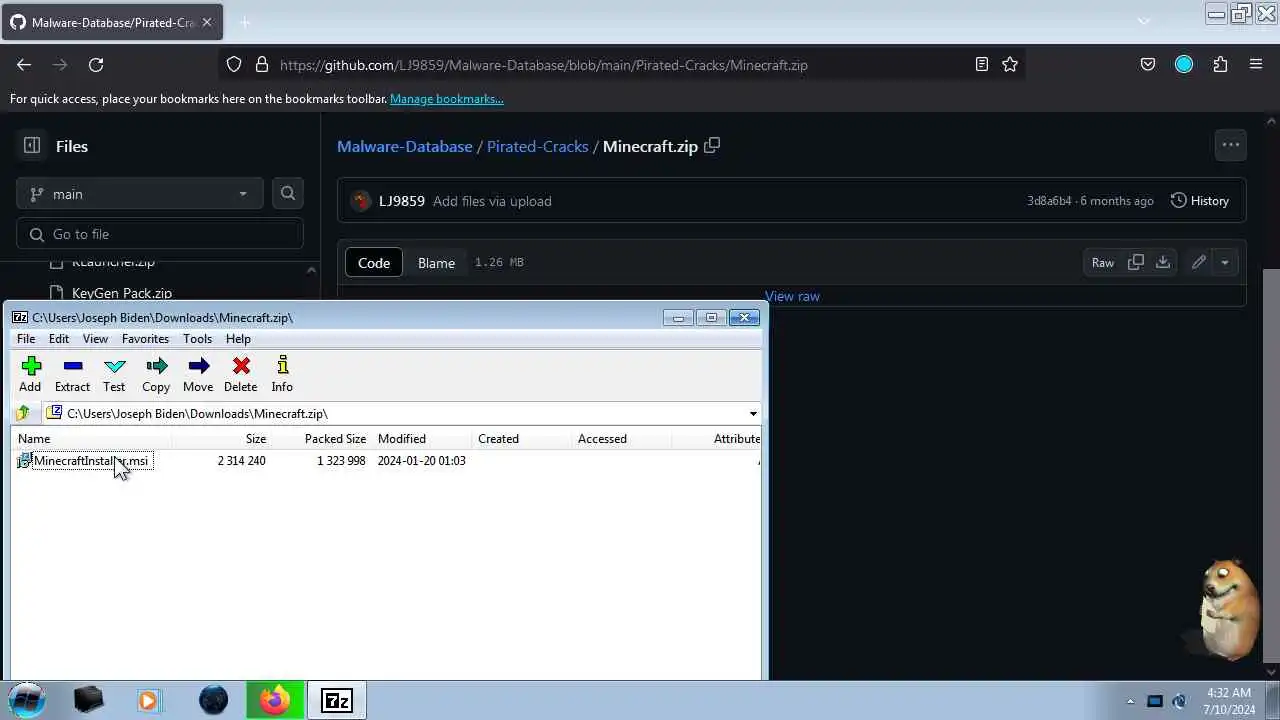Switch to the Blame tab
1280x720 pixels.
click(x=436, y=263)
